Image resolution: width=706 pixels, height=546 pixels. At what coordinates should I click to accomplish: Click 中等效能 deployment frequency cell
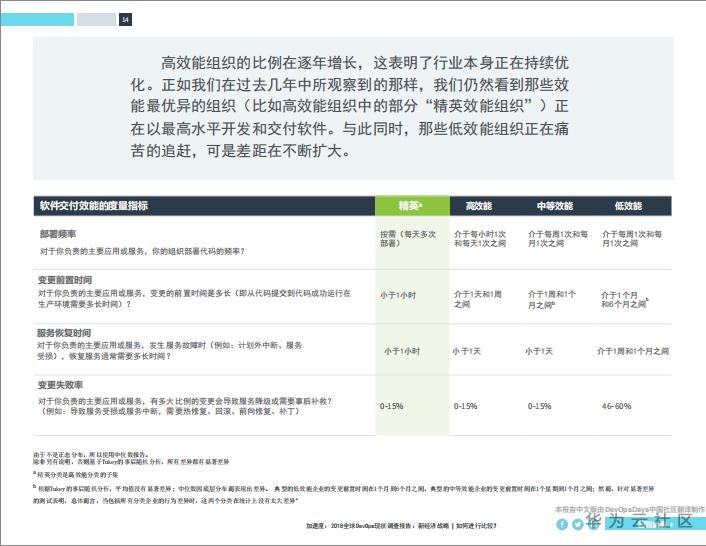pyautogui.click(x=558, y=239)
